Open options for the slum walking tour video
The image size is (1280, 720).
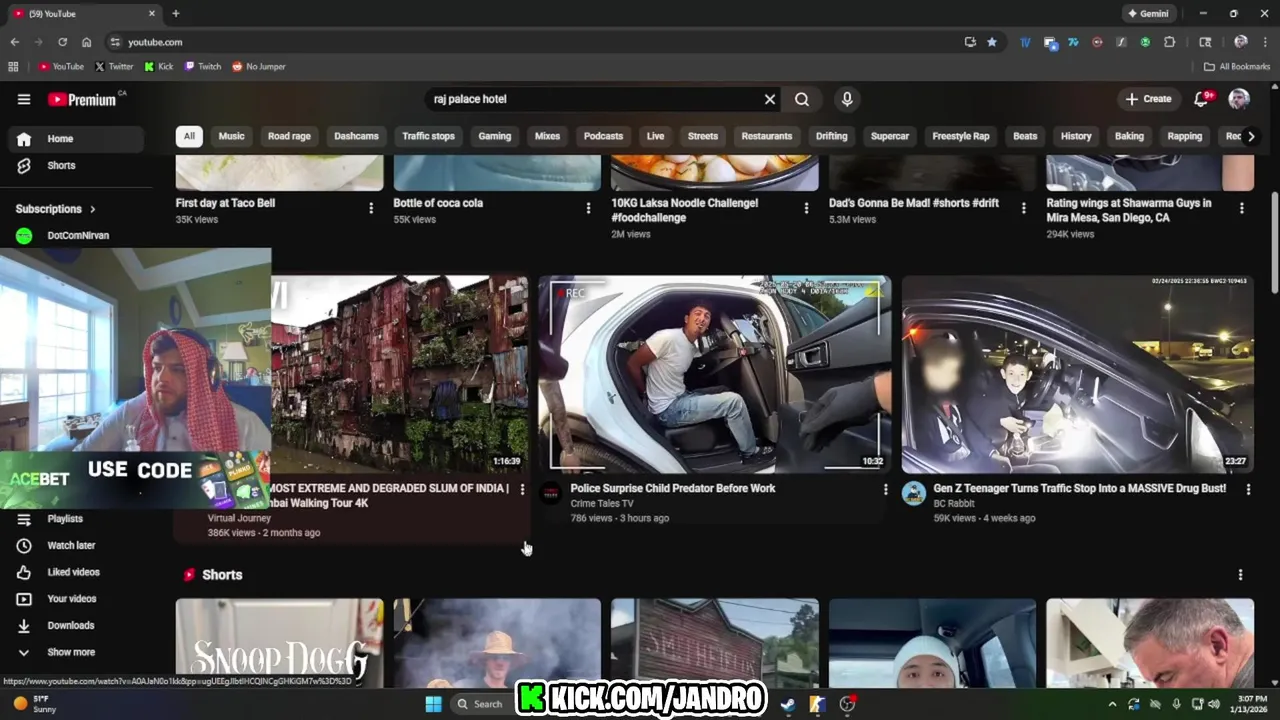(522, 489)
